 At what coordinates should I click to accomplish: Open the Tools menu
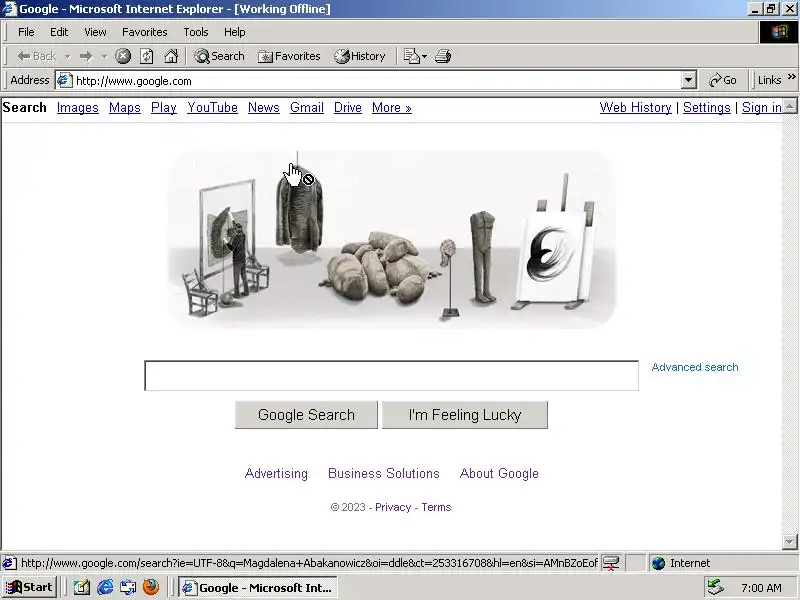(196, 32)
